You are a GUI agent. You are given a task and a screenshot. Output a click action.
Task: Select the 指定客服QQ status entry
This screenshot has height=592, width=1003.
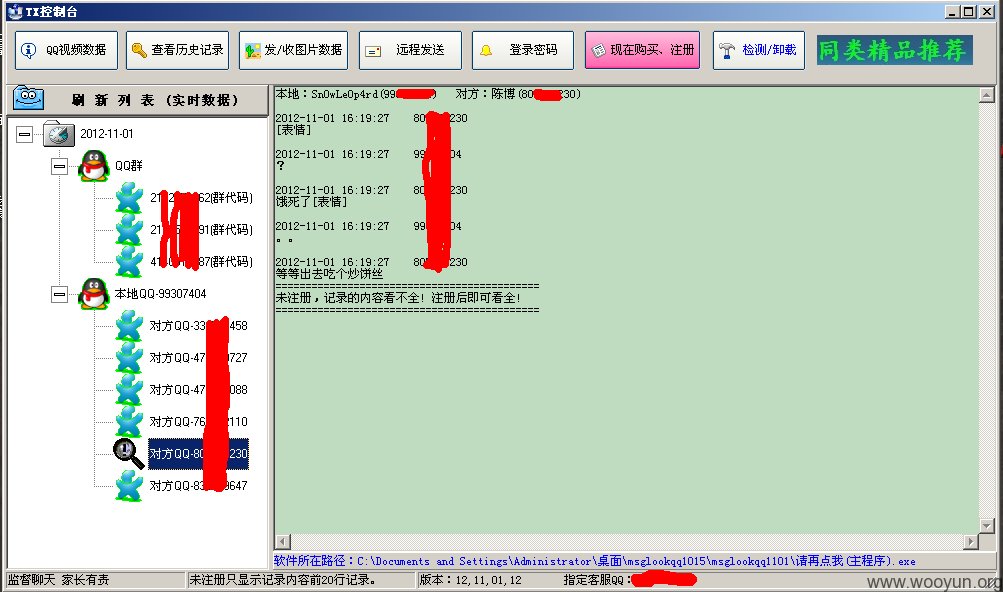629,580
